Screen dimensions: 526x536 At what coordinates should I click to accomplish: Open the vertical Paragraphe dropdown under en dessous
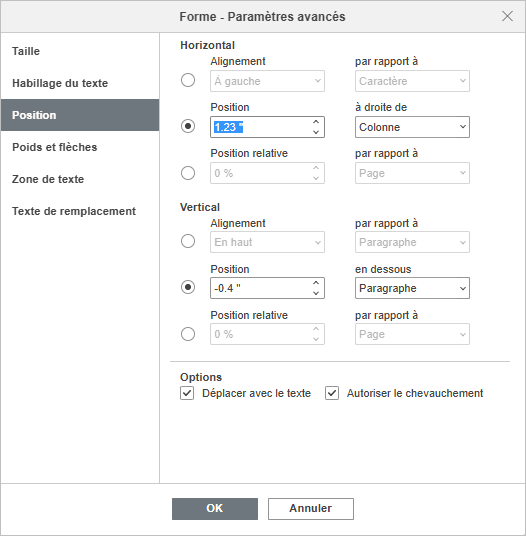412,288
